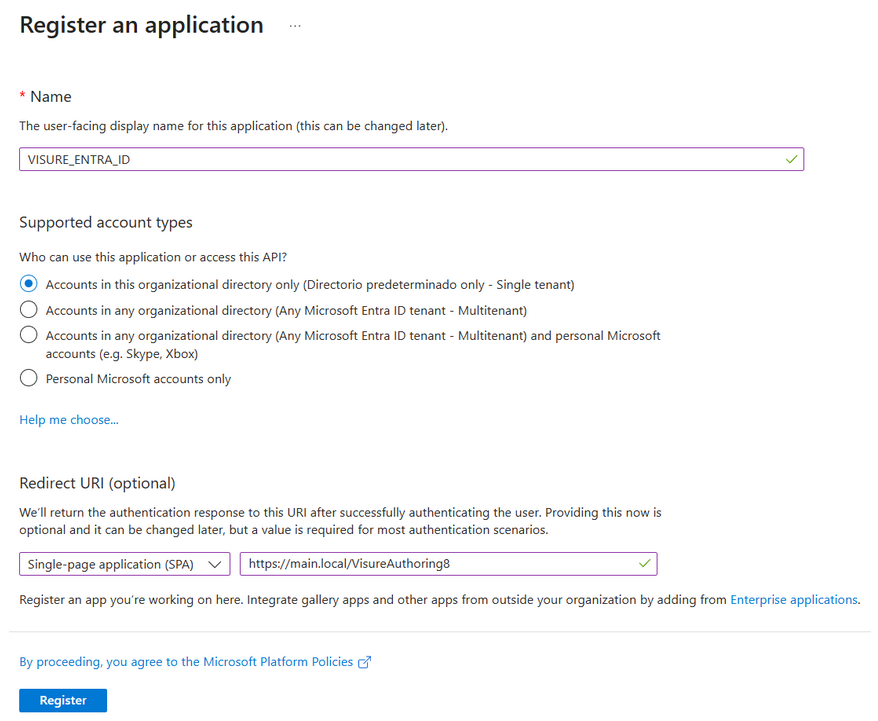This screenshot has height=721, width=878.
Task: Select Multitenant and personal Microsoft accounts option
Action: [x=29, y=336]
